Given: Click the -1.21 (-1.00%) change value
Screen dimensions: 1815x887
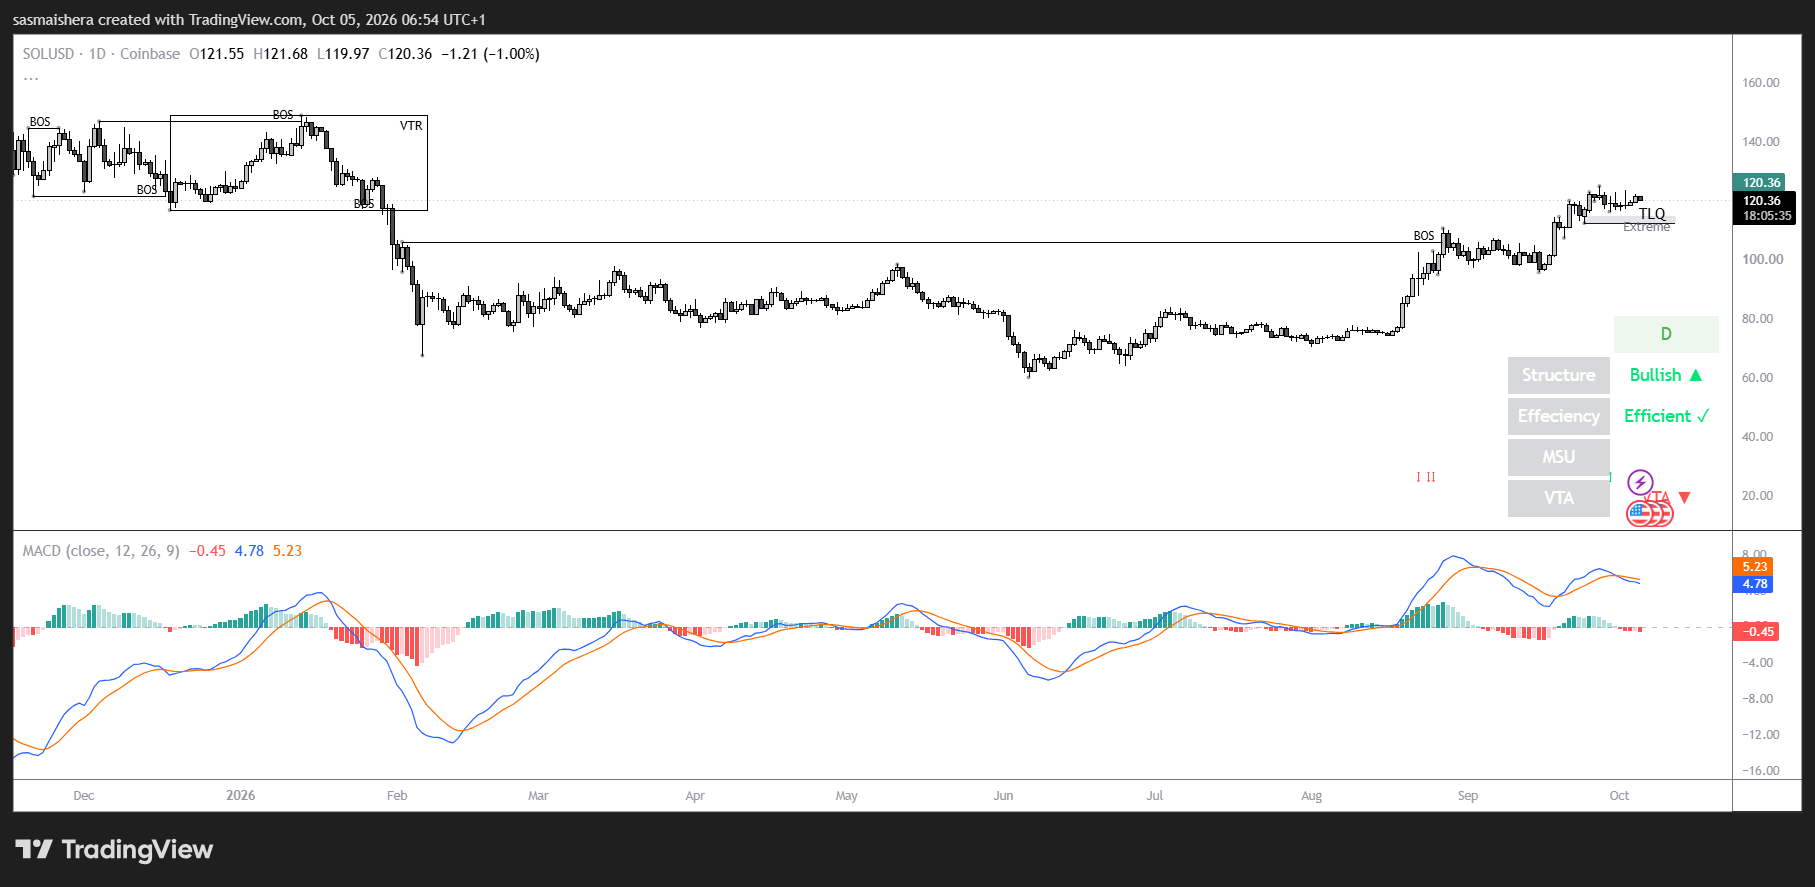Looking at the screenshot, I should click(490, 54).
